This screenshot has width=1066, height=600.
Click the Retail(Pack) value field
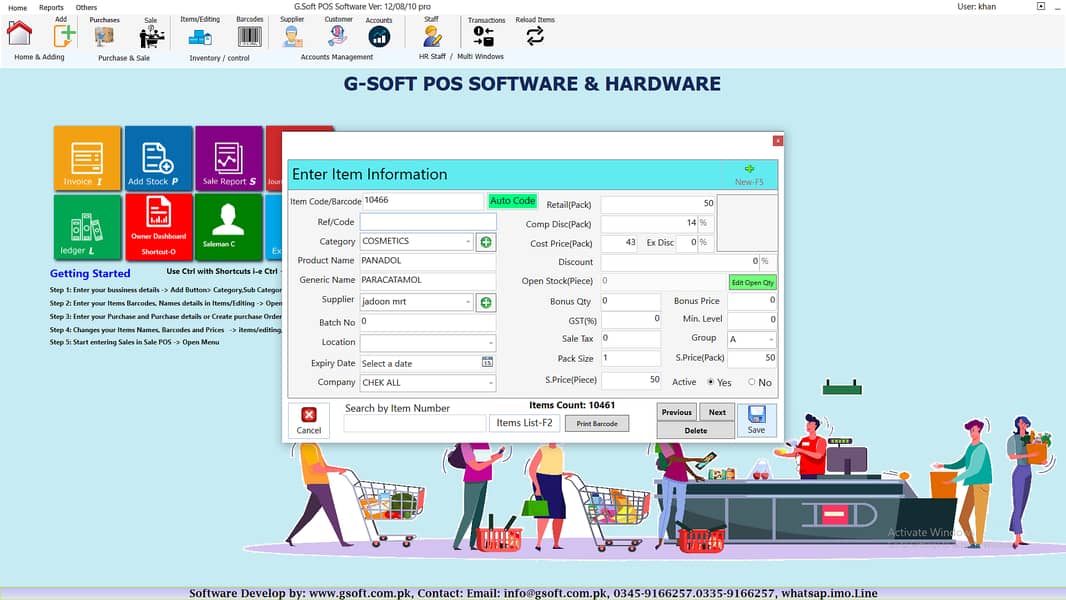pos(658,204)
